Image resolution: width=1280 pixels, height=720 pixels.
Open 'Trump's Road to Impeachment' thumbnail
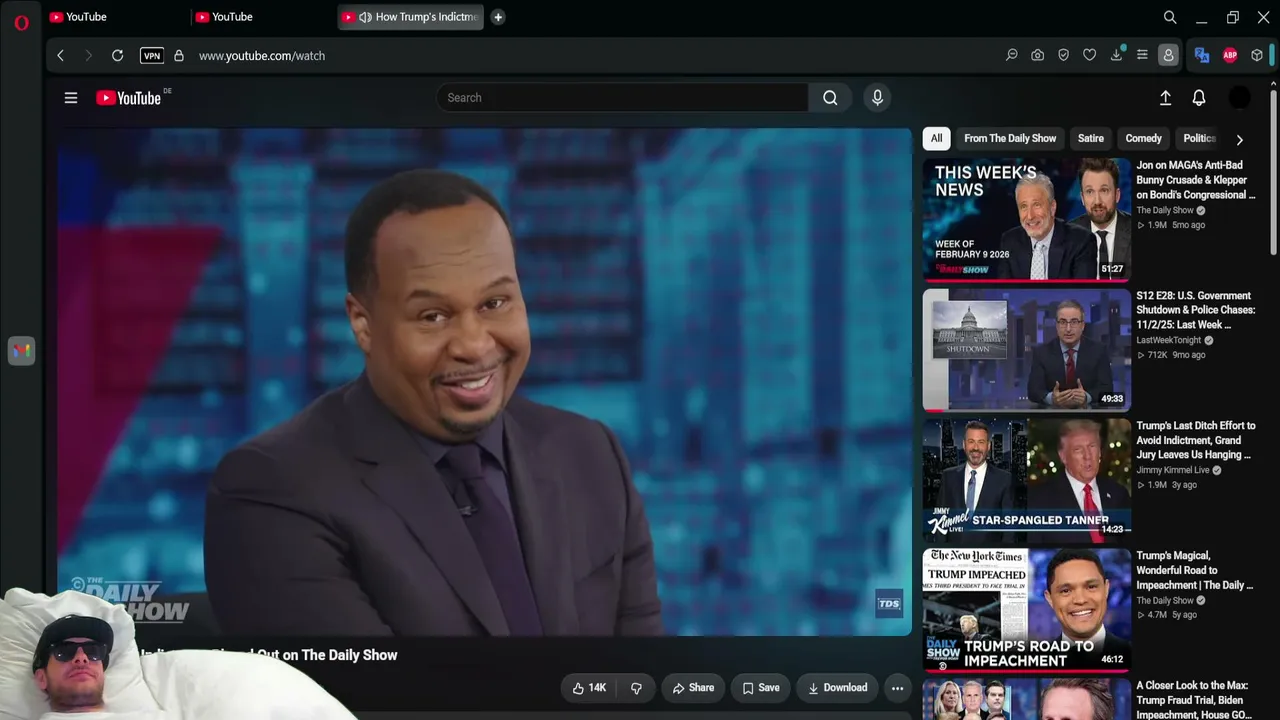pos(1027,610)
